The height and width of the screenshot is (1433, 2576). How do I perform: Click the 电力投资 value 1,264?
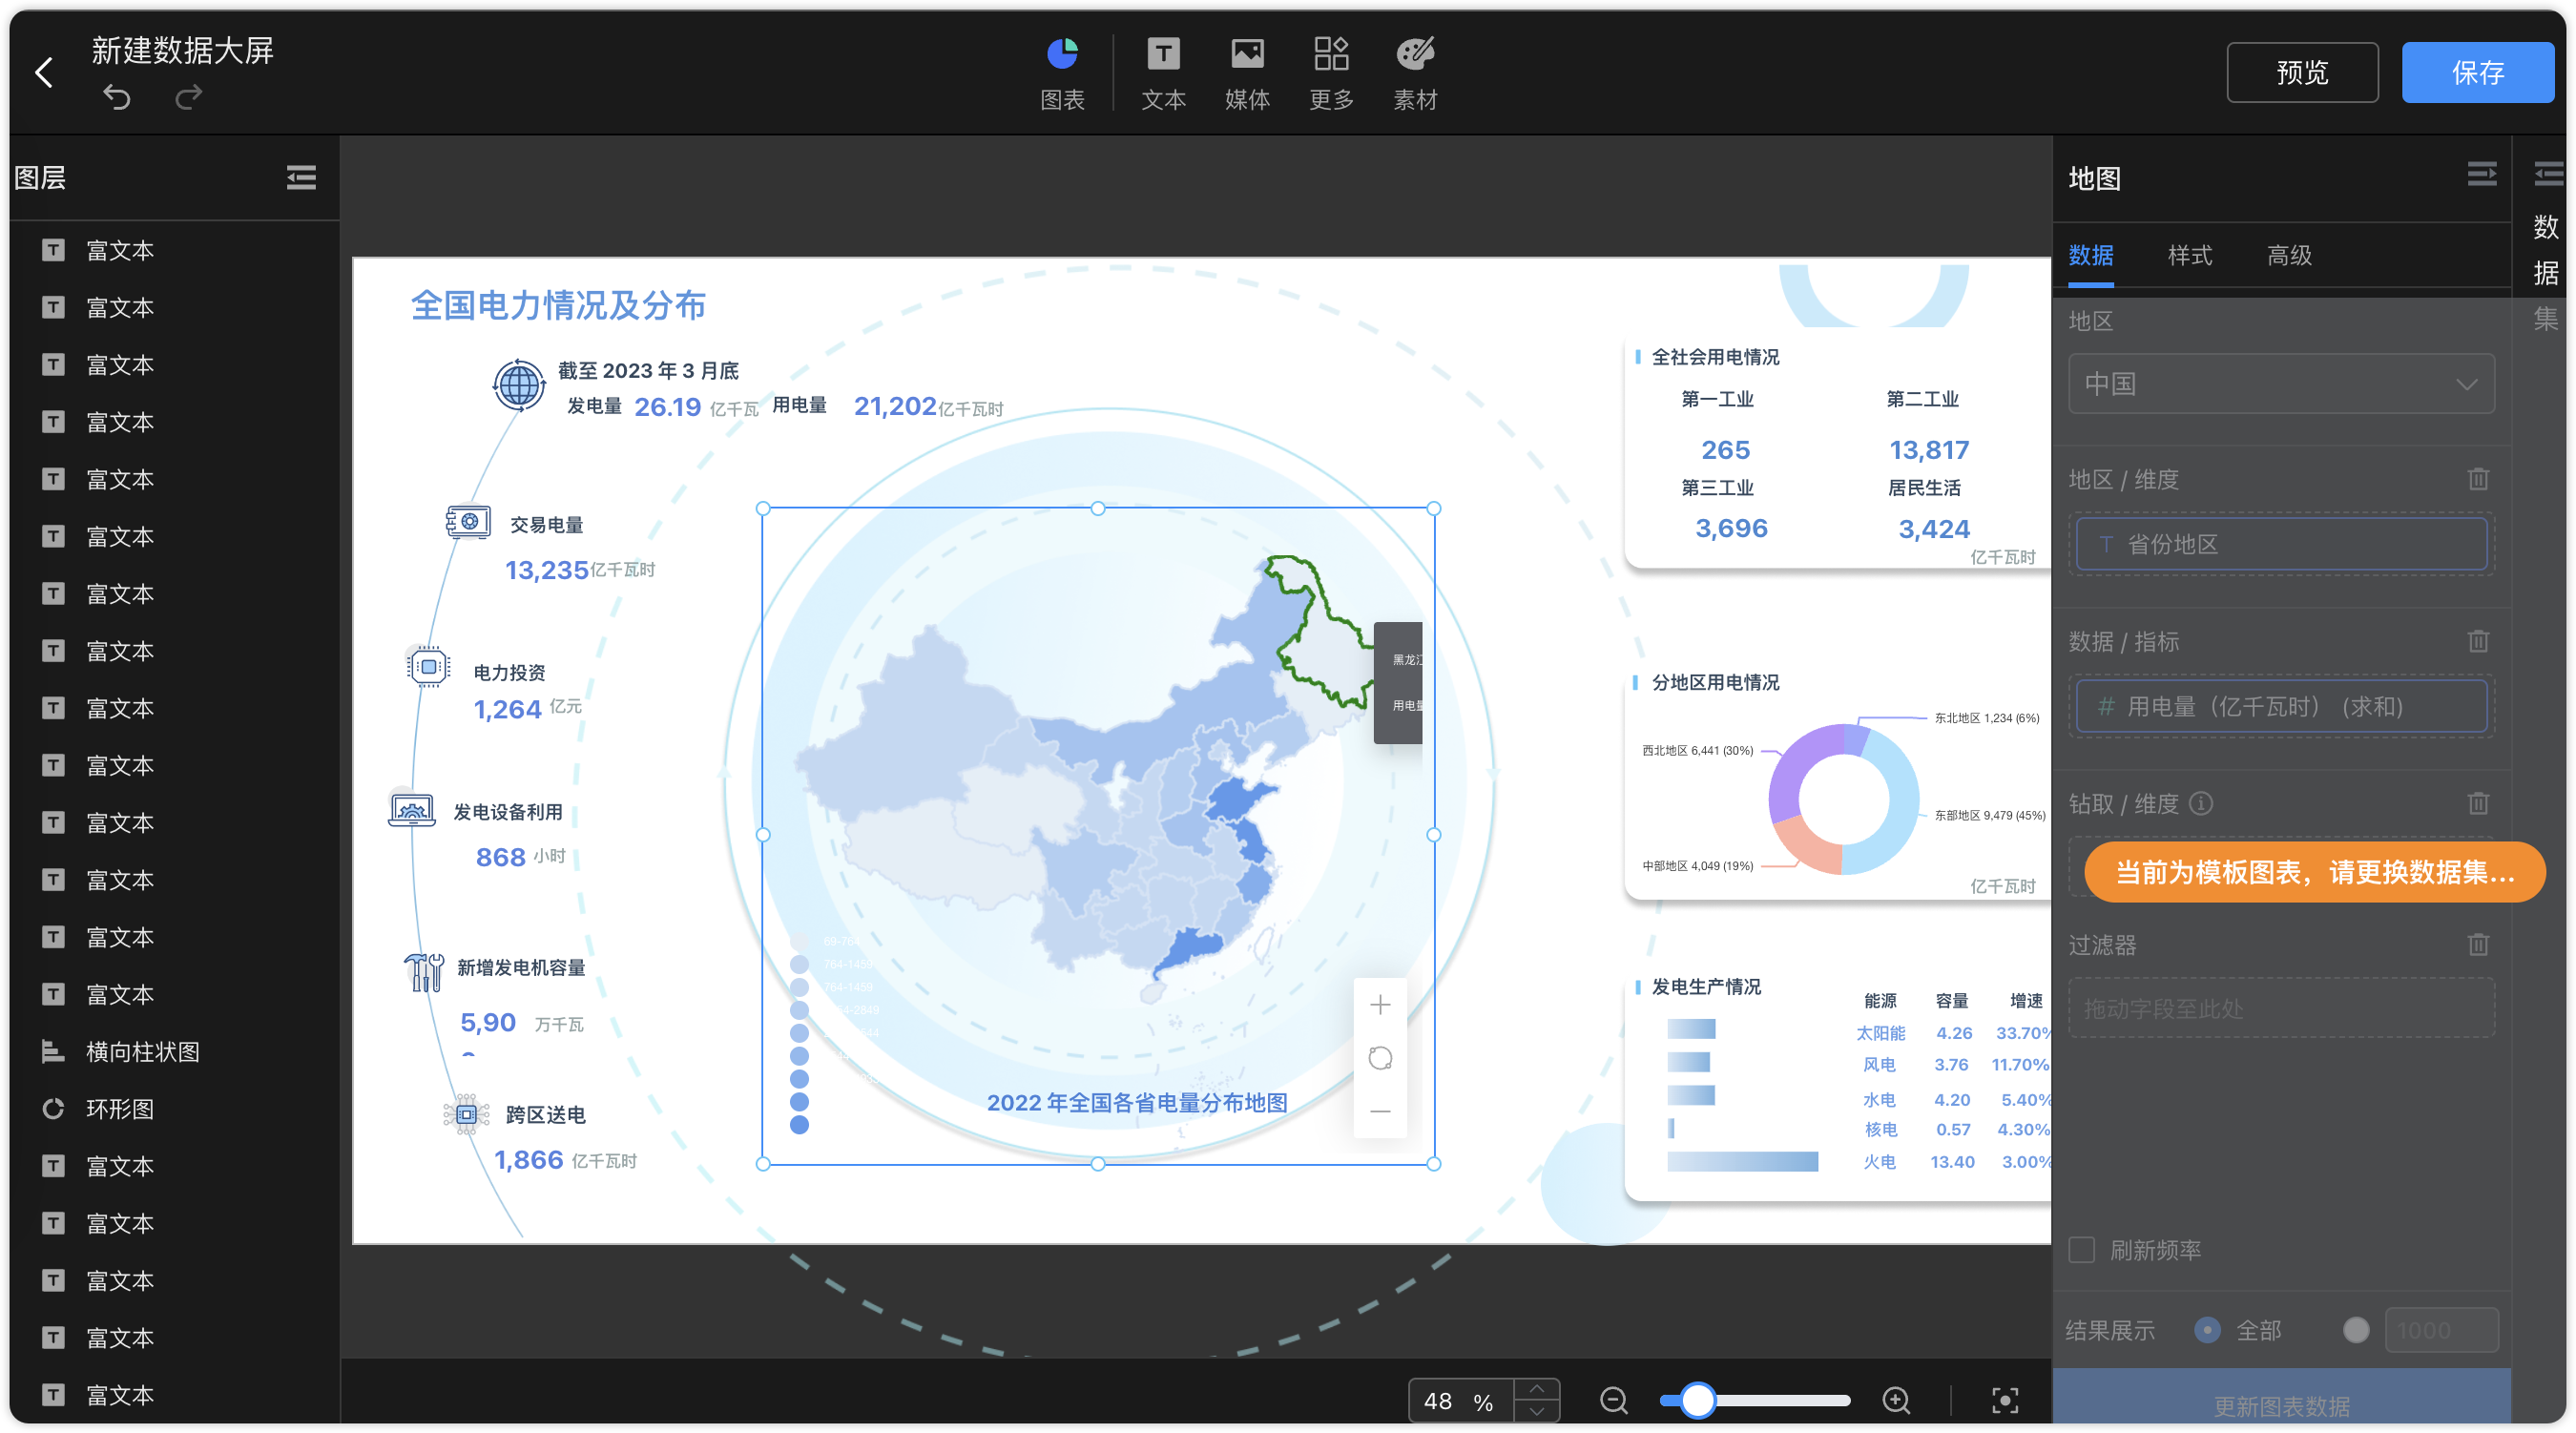pyautogui.click(x=507, y=709)
